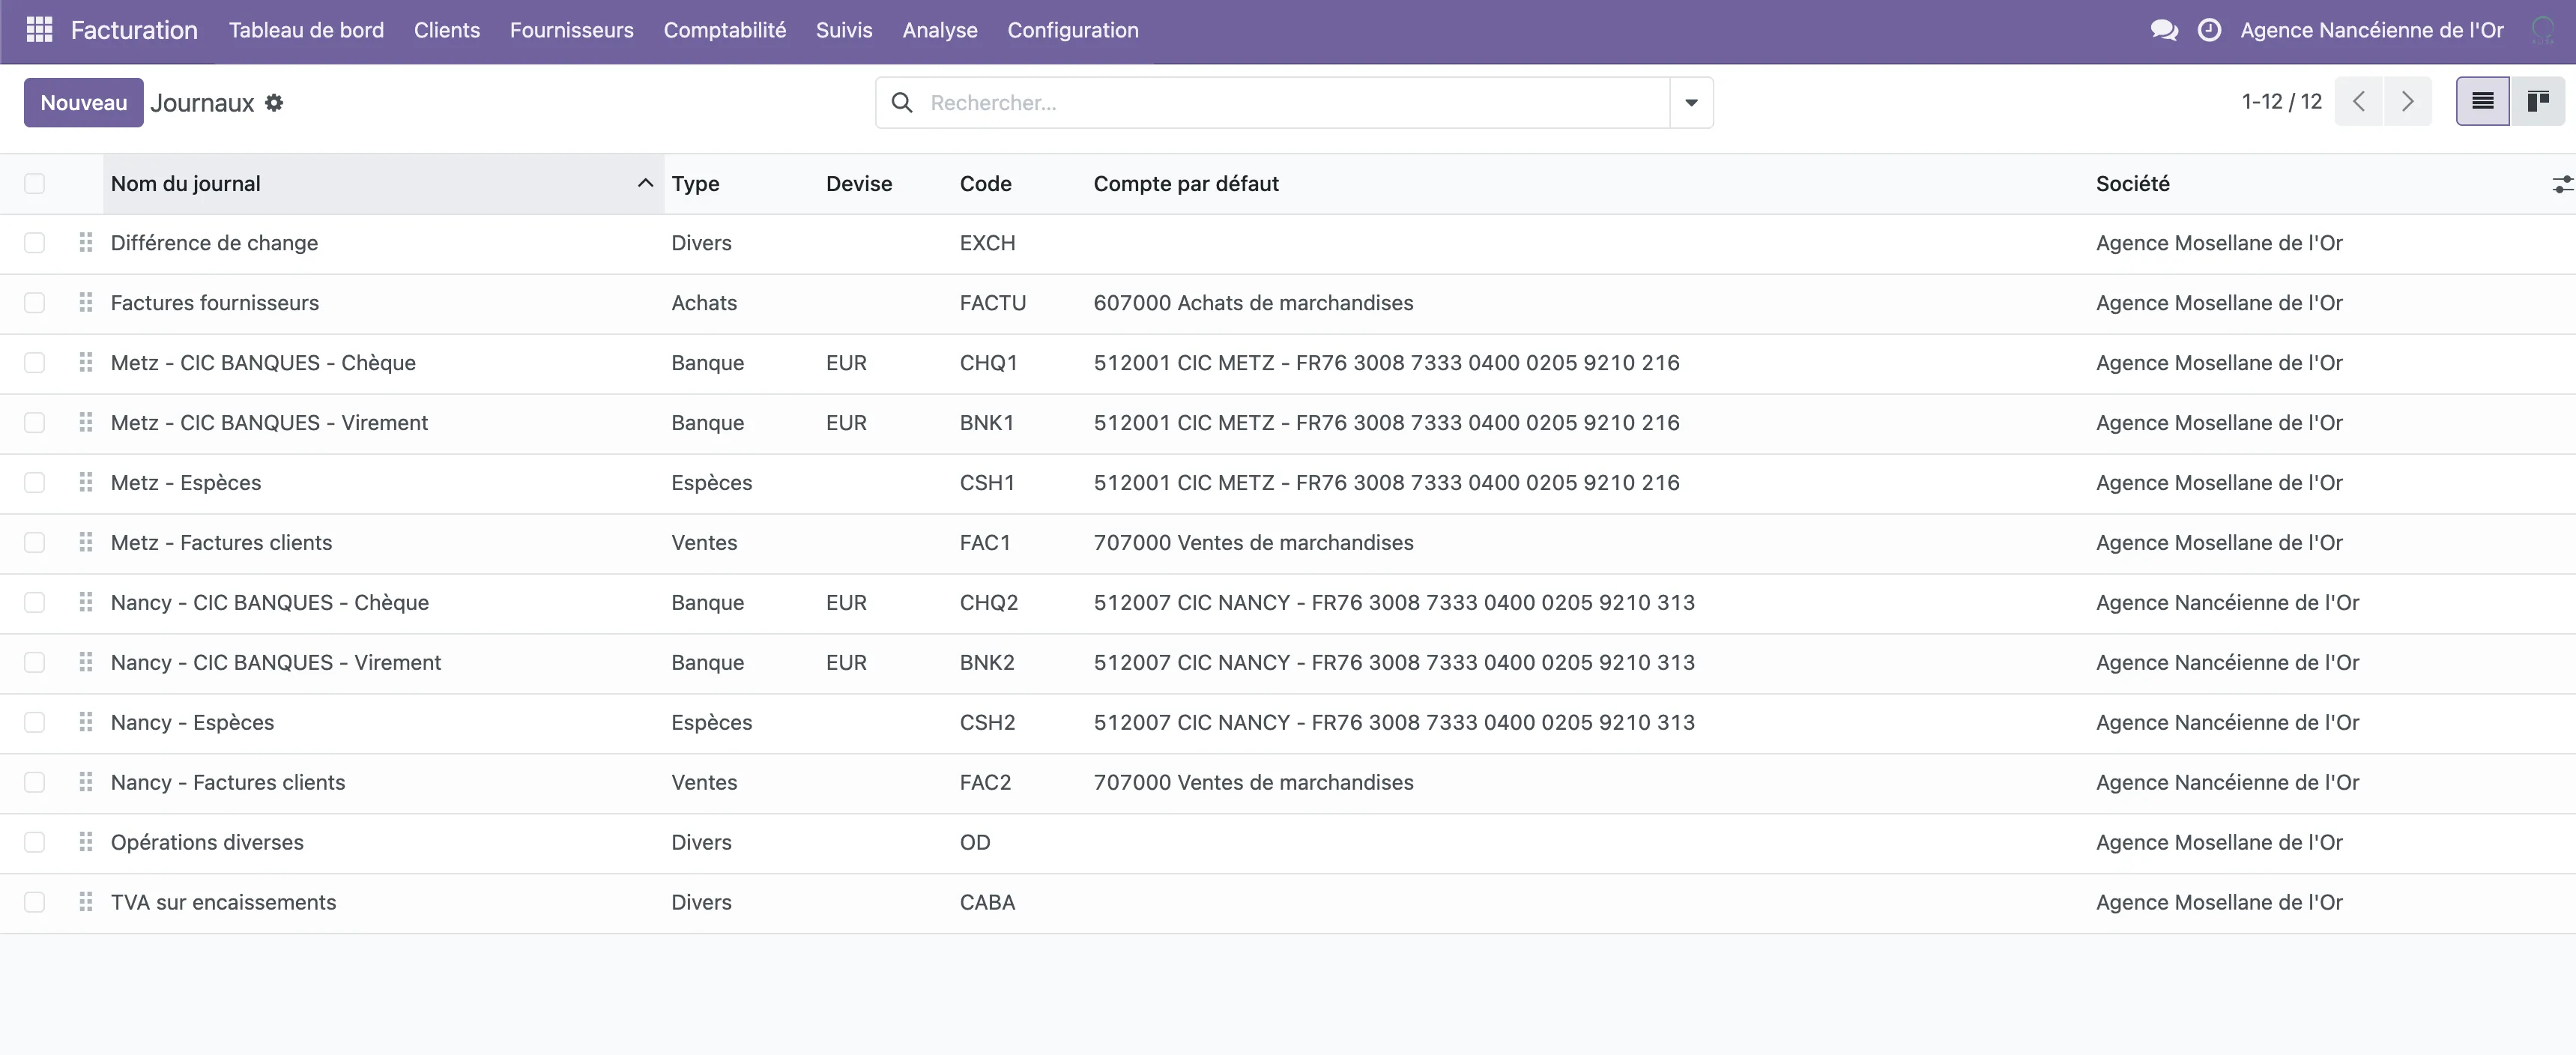Check the Factures fournisseurs row checkbox

[x=35, y=303]
